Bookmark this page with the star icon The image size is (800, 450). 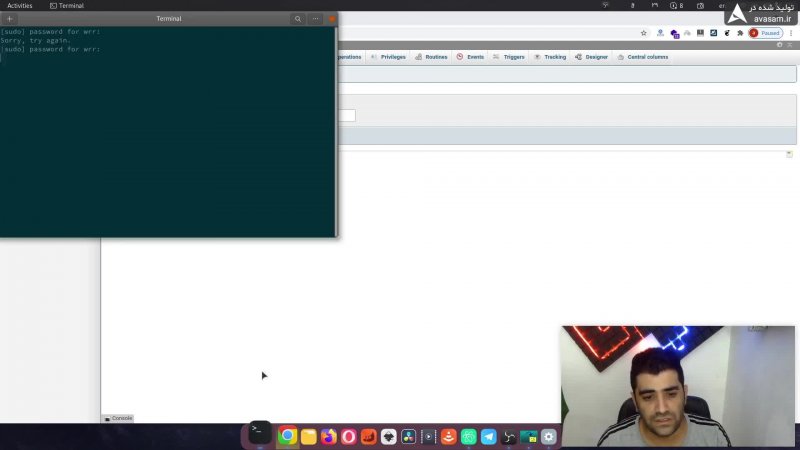coord(644,33)
